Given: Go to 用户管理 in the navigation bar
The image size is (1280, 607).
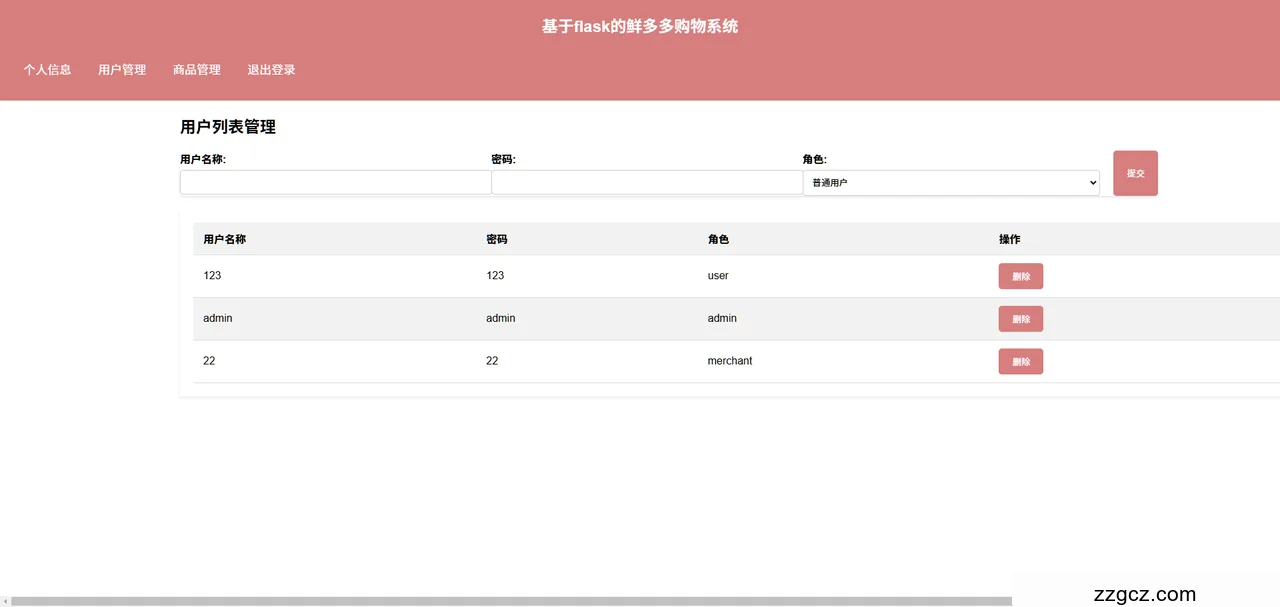Looking at the screenshot, I should click(122, 70).
